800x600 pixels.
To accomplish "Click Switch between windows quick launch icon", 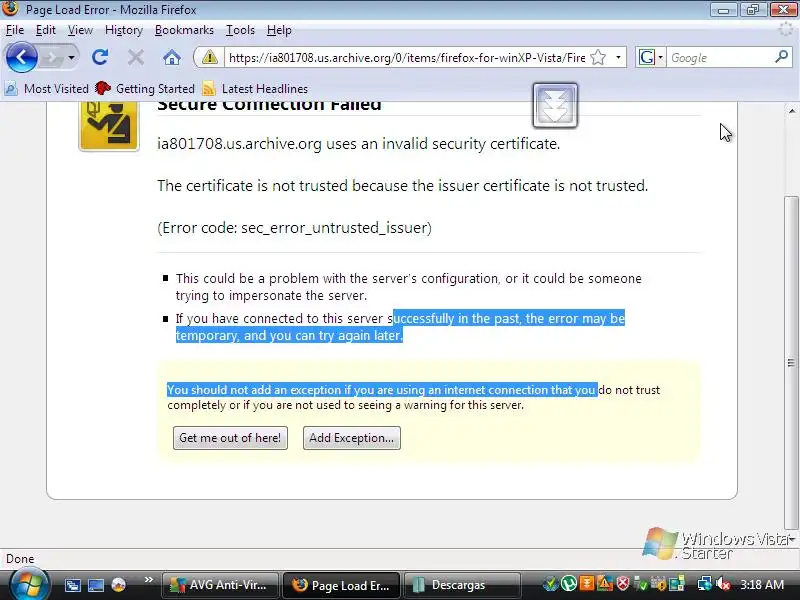I will (x=72, y=585).
